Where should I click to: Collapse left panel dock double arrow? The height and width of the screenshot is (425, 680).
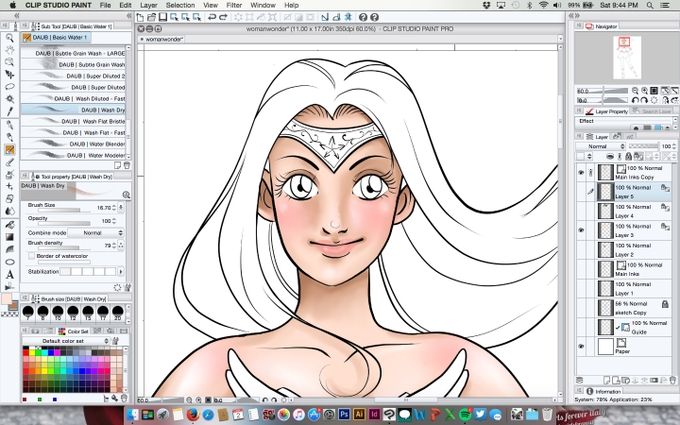[16, 16]
